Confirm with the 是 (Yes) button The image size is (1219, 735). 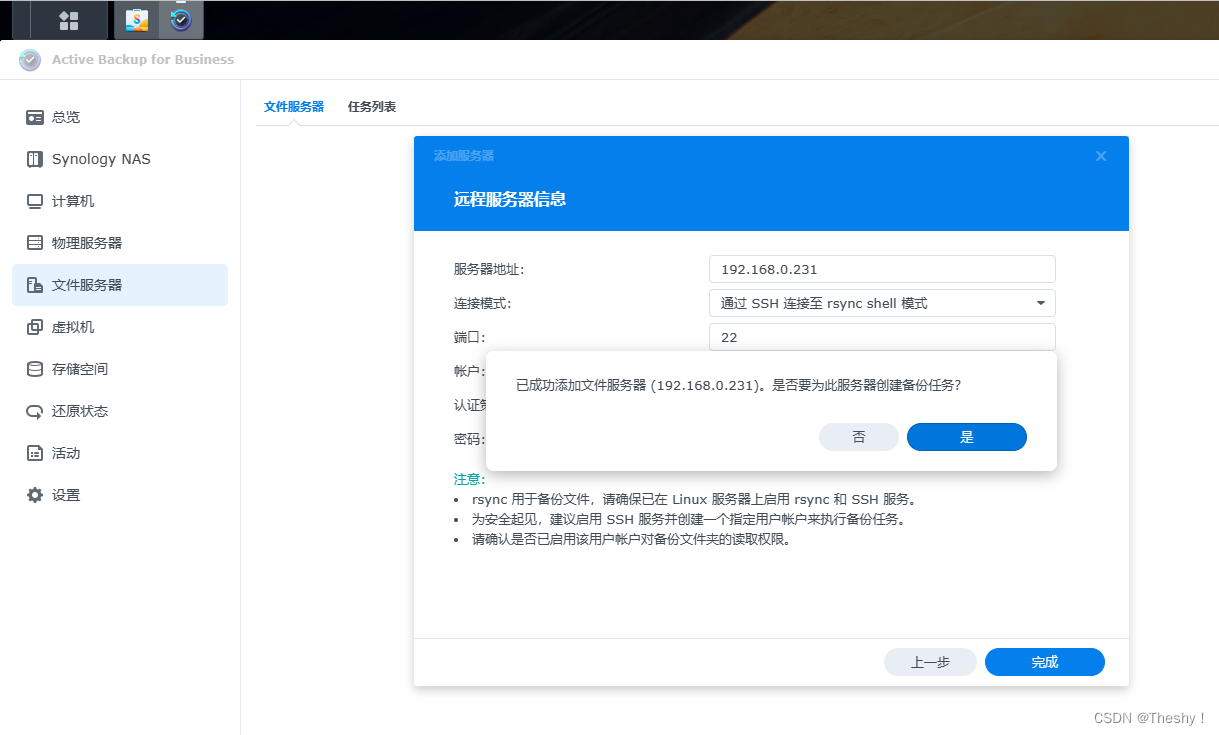[x=966, y=437]
